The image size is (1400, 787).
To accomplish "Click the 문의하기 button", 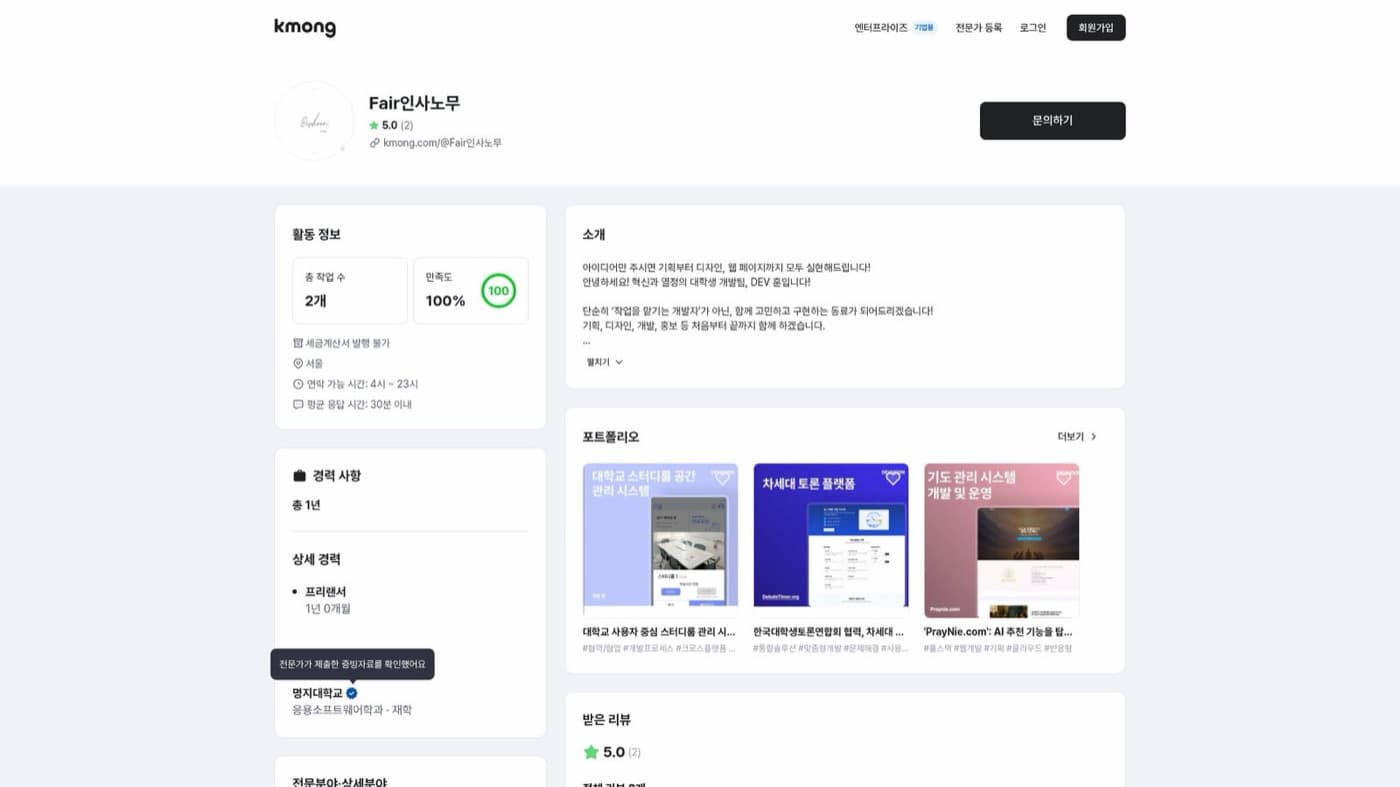I will (1052, 120).
